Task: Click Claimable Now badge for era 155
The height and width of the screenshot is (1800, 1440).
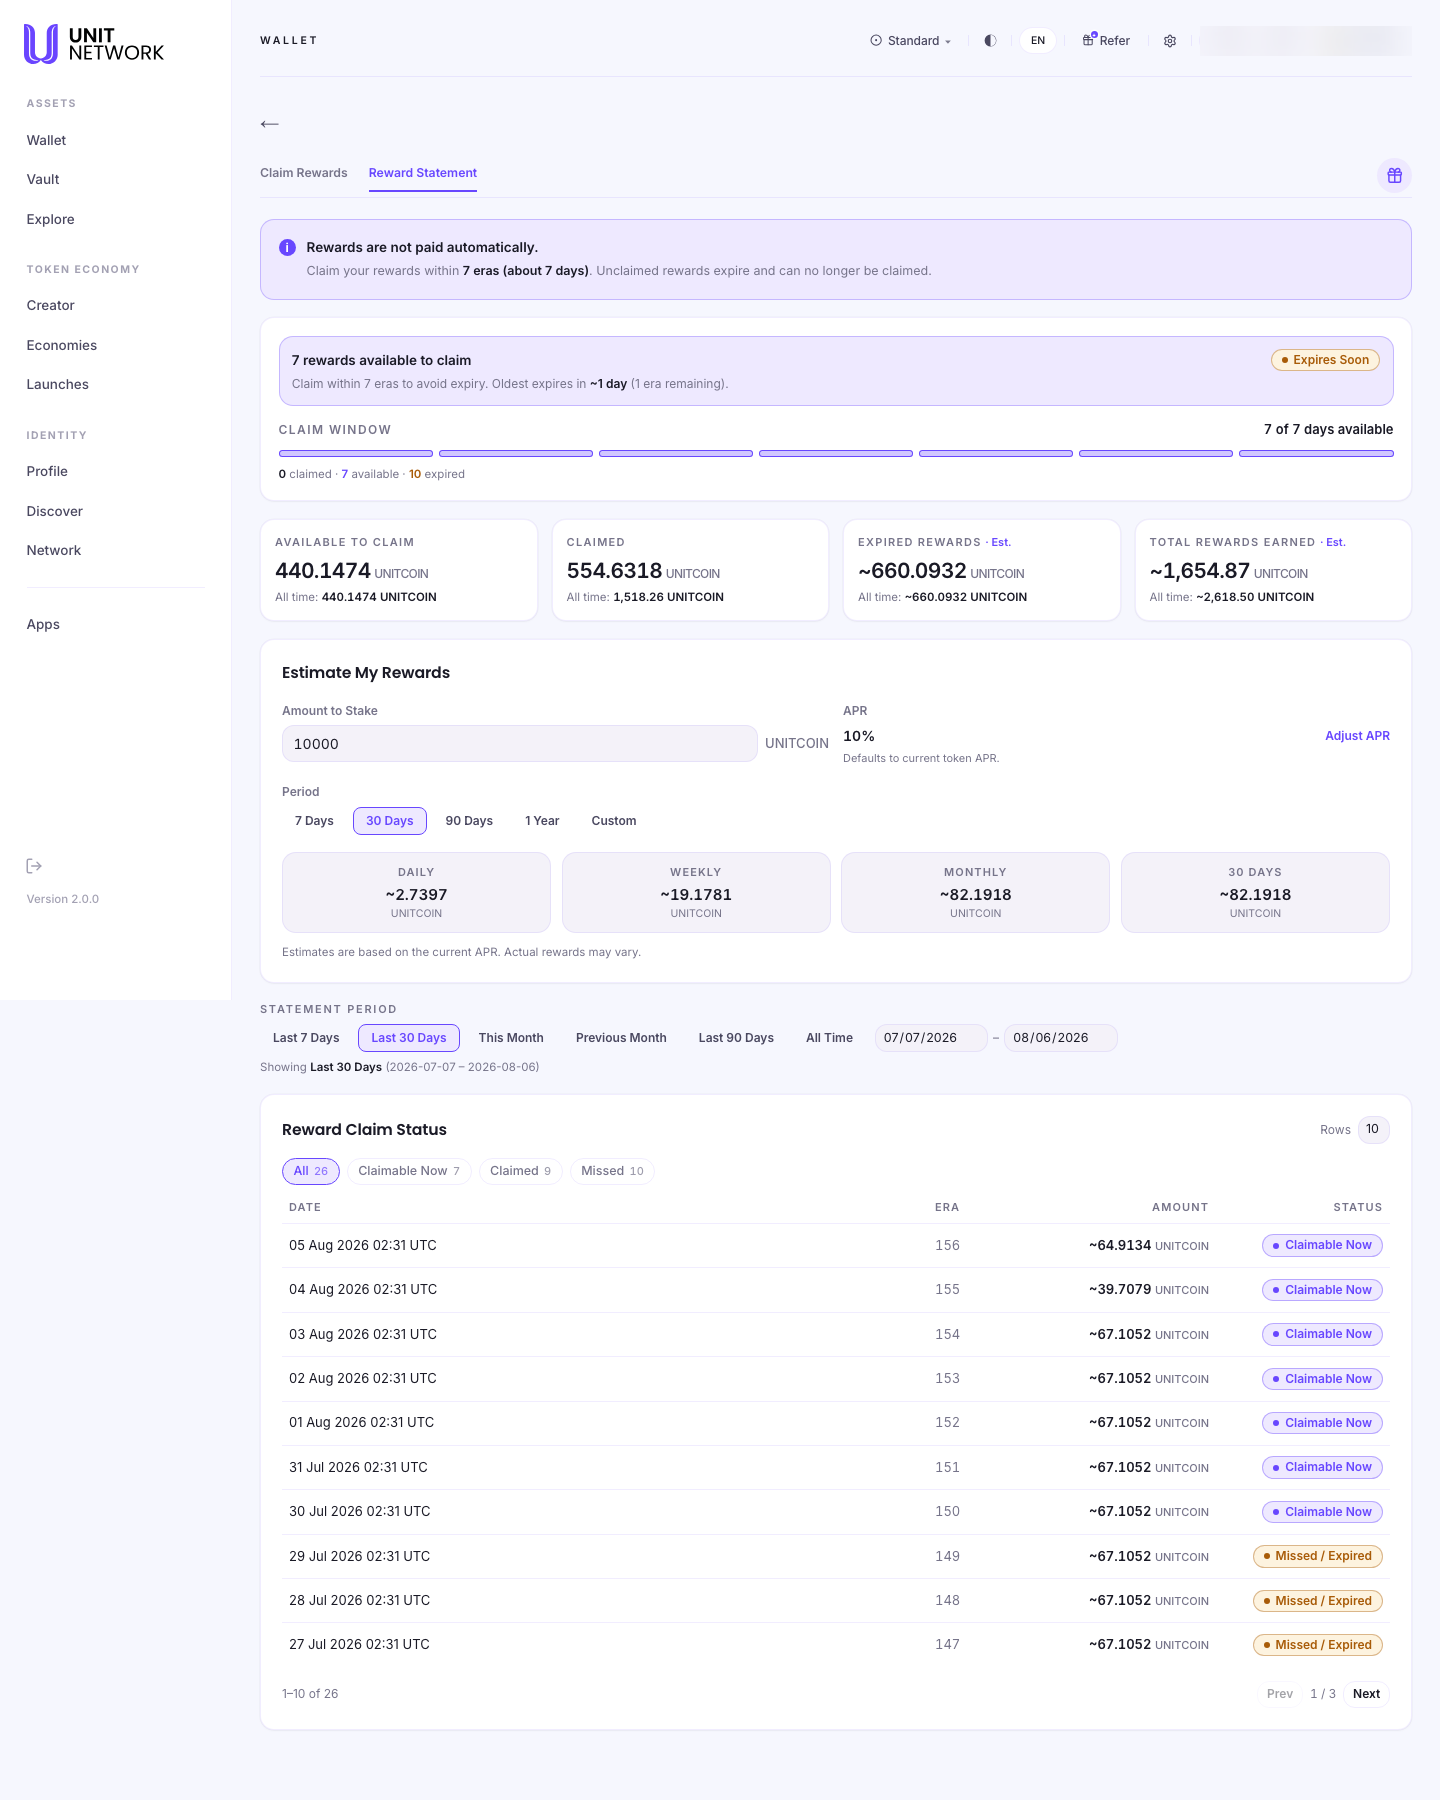Action: tap(1322, 1290)
